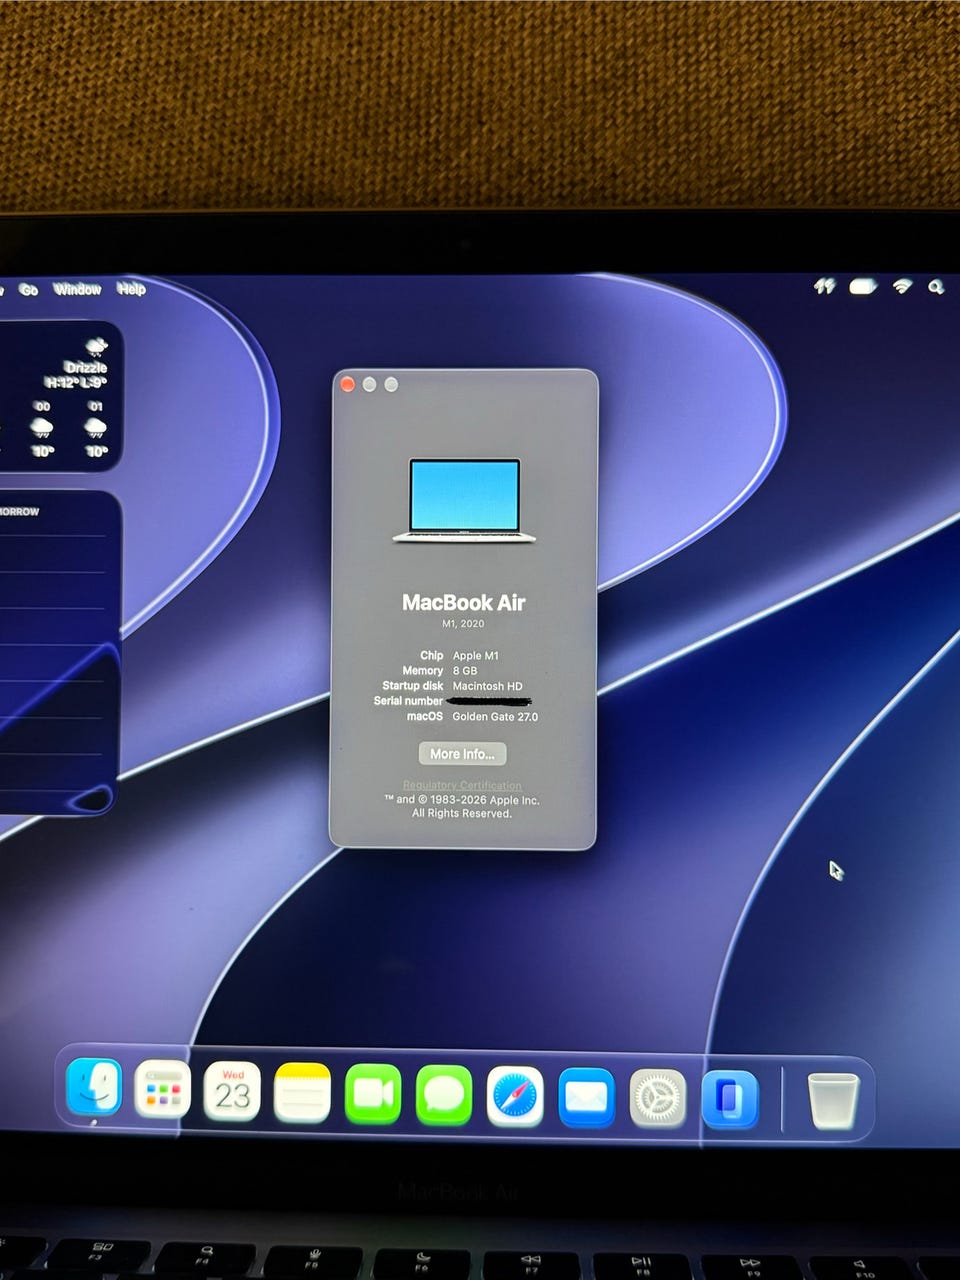Open the Help menu

pyautogui.click(x=131, y=289)
